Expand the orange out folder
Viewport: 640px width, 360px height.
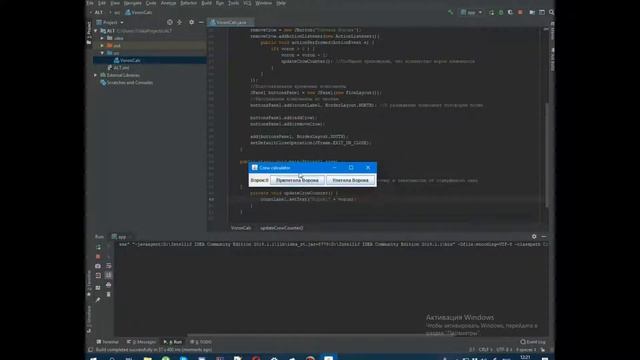(x=102, y=46)
